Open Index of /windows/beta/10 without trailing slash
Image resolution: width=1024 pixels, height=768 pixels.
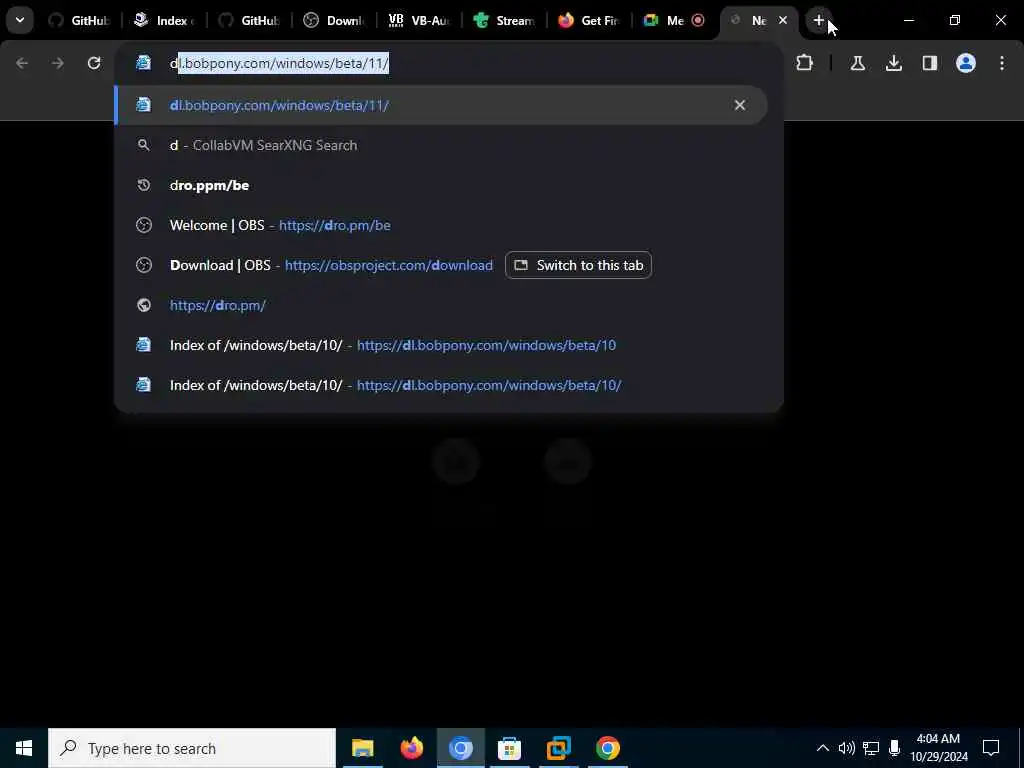click(441, 345)
